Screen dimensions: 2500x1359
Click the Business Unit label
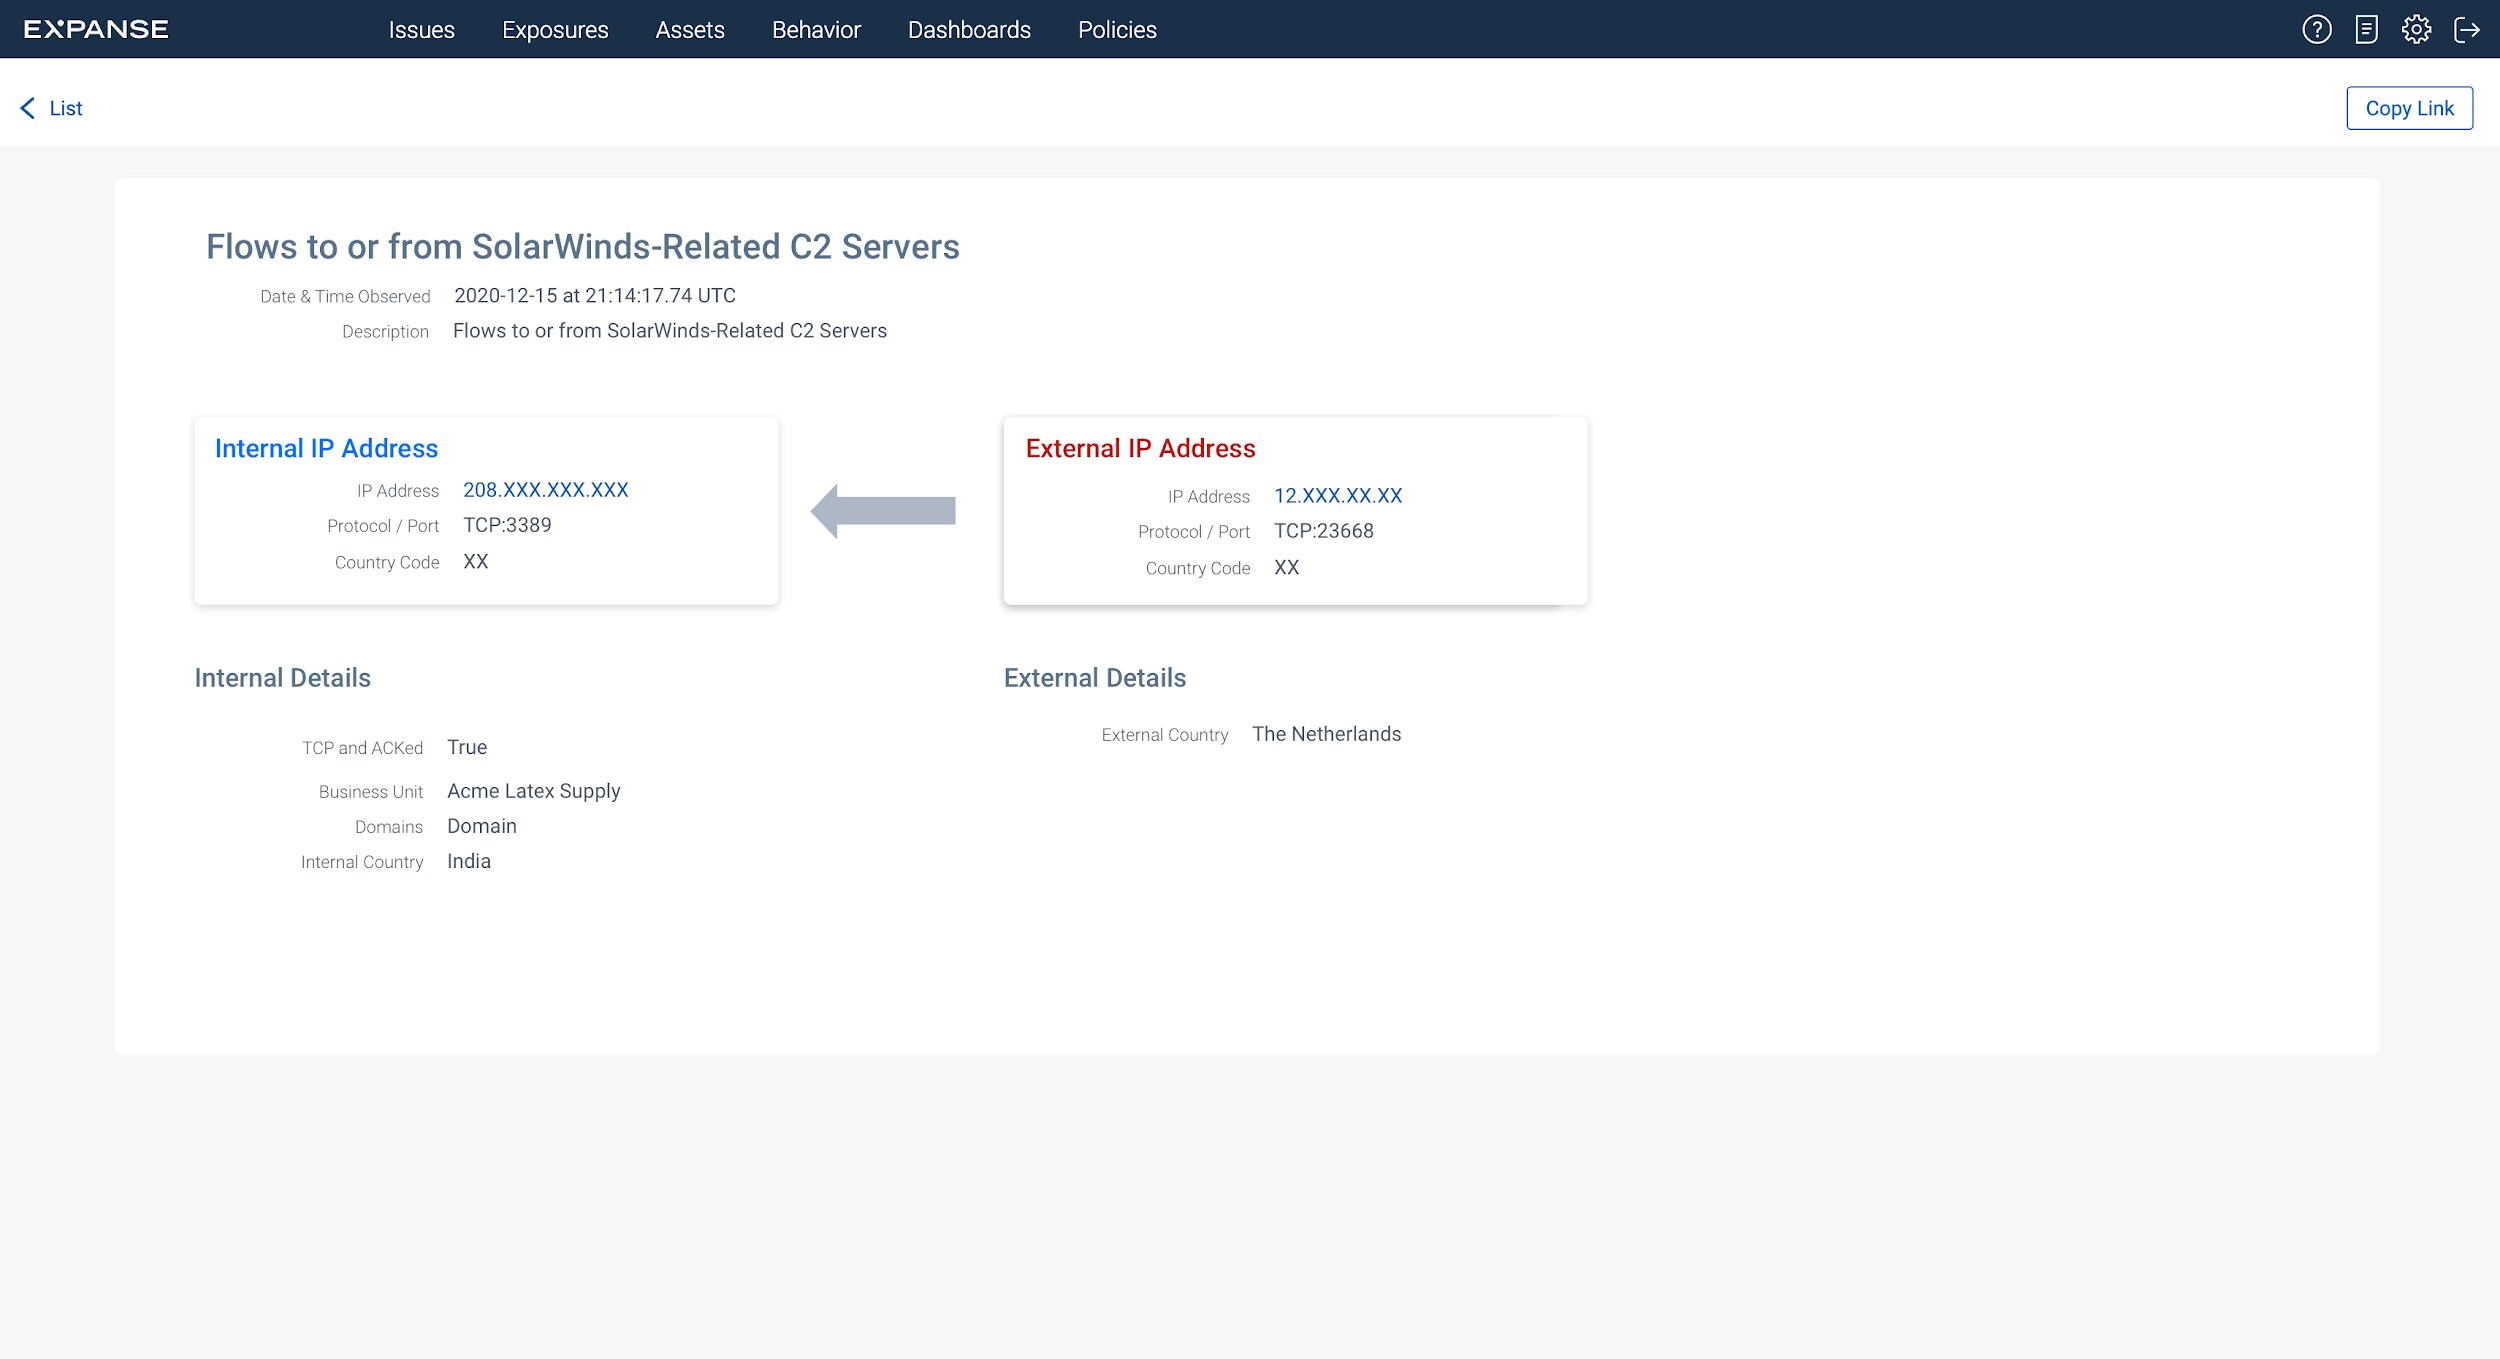click(x=370, y=792)
